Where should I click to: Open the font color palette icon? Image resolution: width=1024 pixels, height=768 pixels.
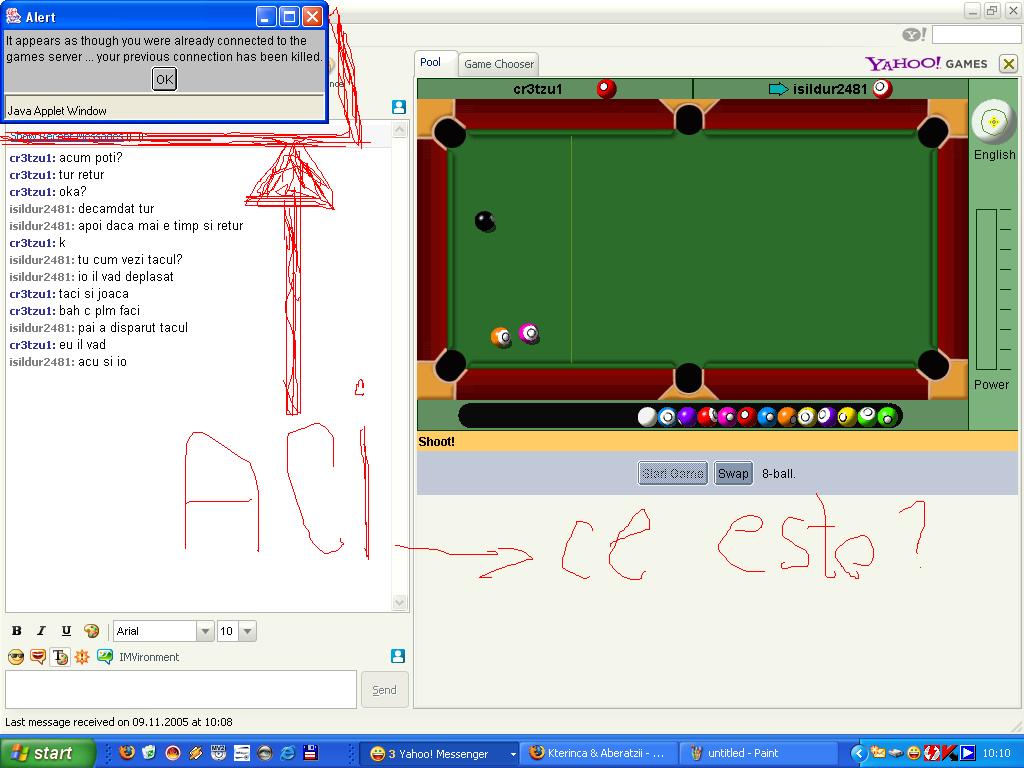91,631
